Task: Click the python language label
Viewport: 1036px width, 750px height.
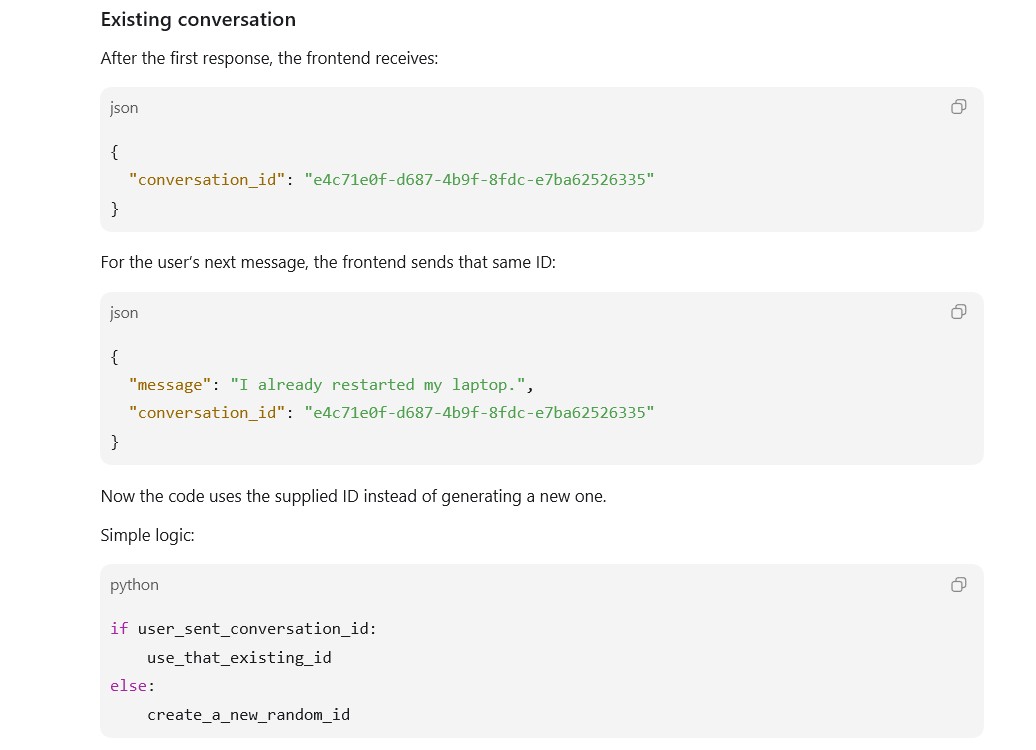Action: tap(134, 585)
